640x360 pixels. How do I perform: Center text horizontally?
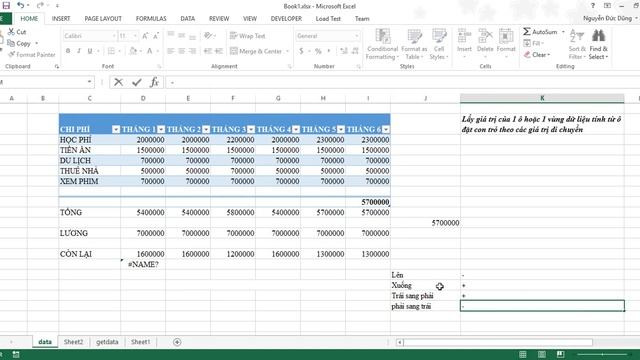[182, 51]
